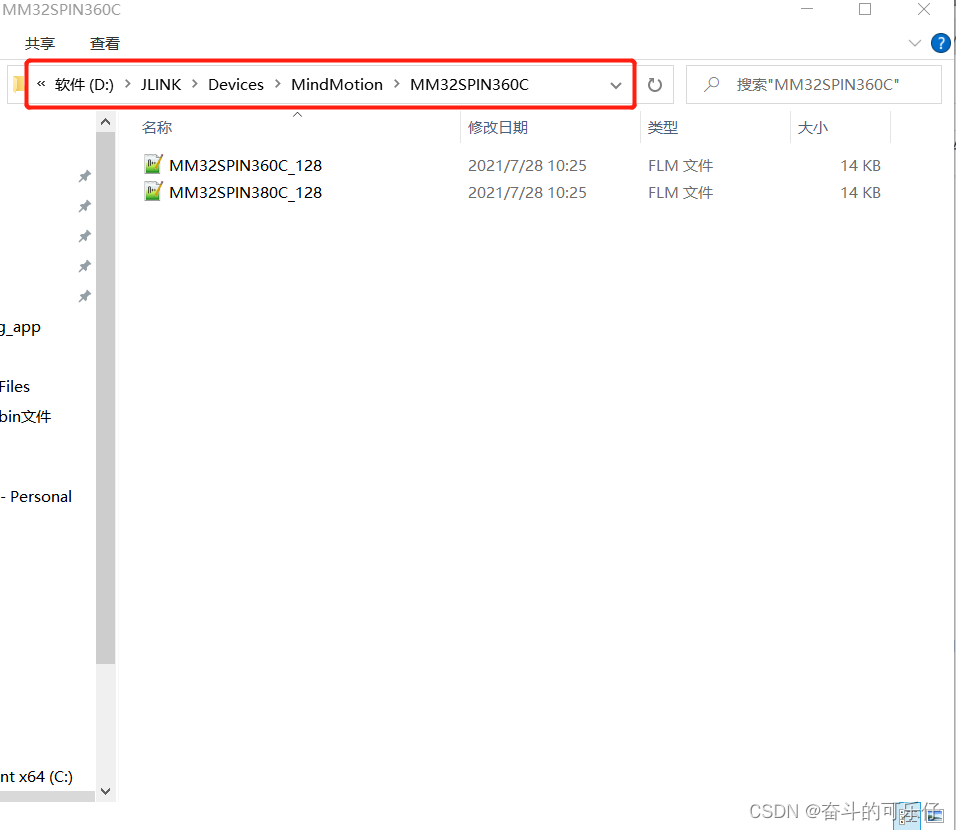
Task: Open the Files item in navigation pane
Action: 15,387
